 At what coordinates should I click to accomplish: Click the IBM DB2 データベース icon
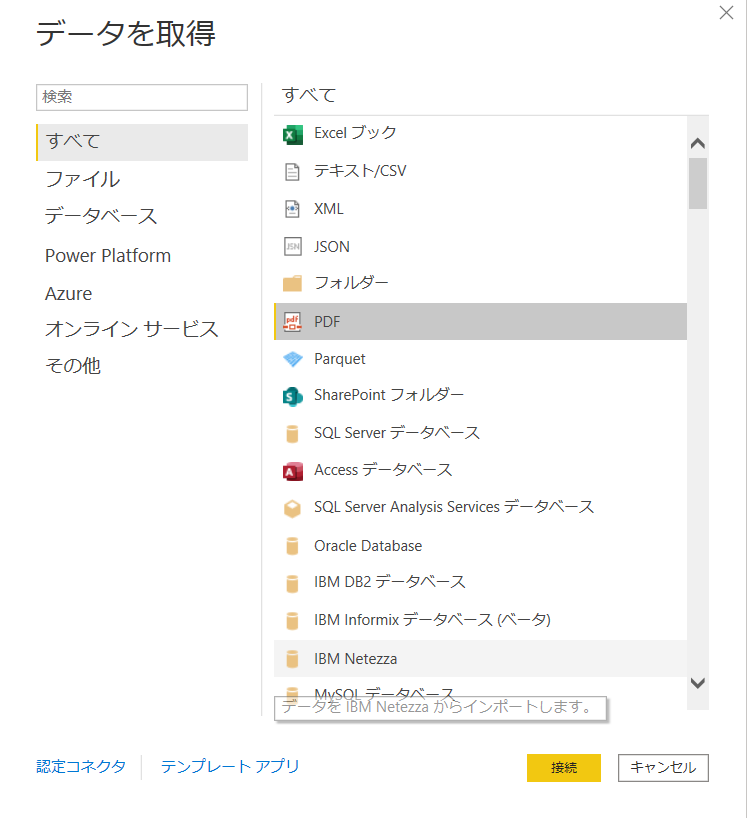point(293,583)
